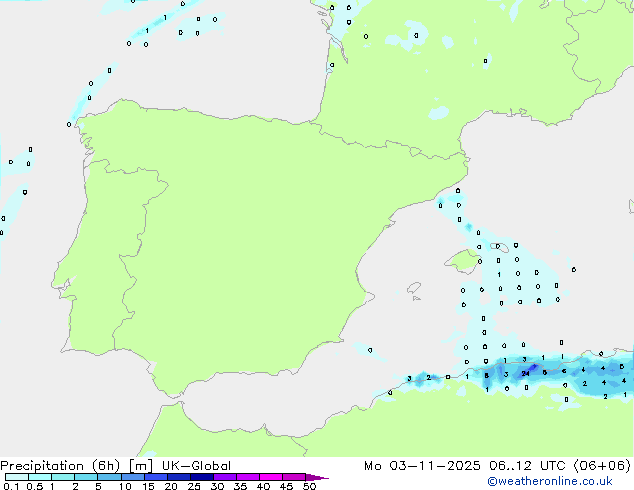This screenshot has width=634, height=490.
Task: Select the 20–25 dark blue legend swatch
Action: (x=179, y=477)
